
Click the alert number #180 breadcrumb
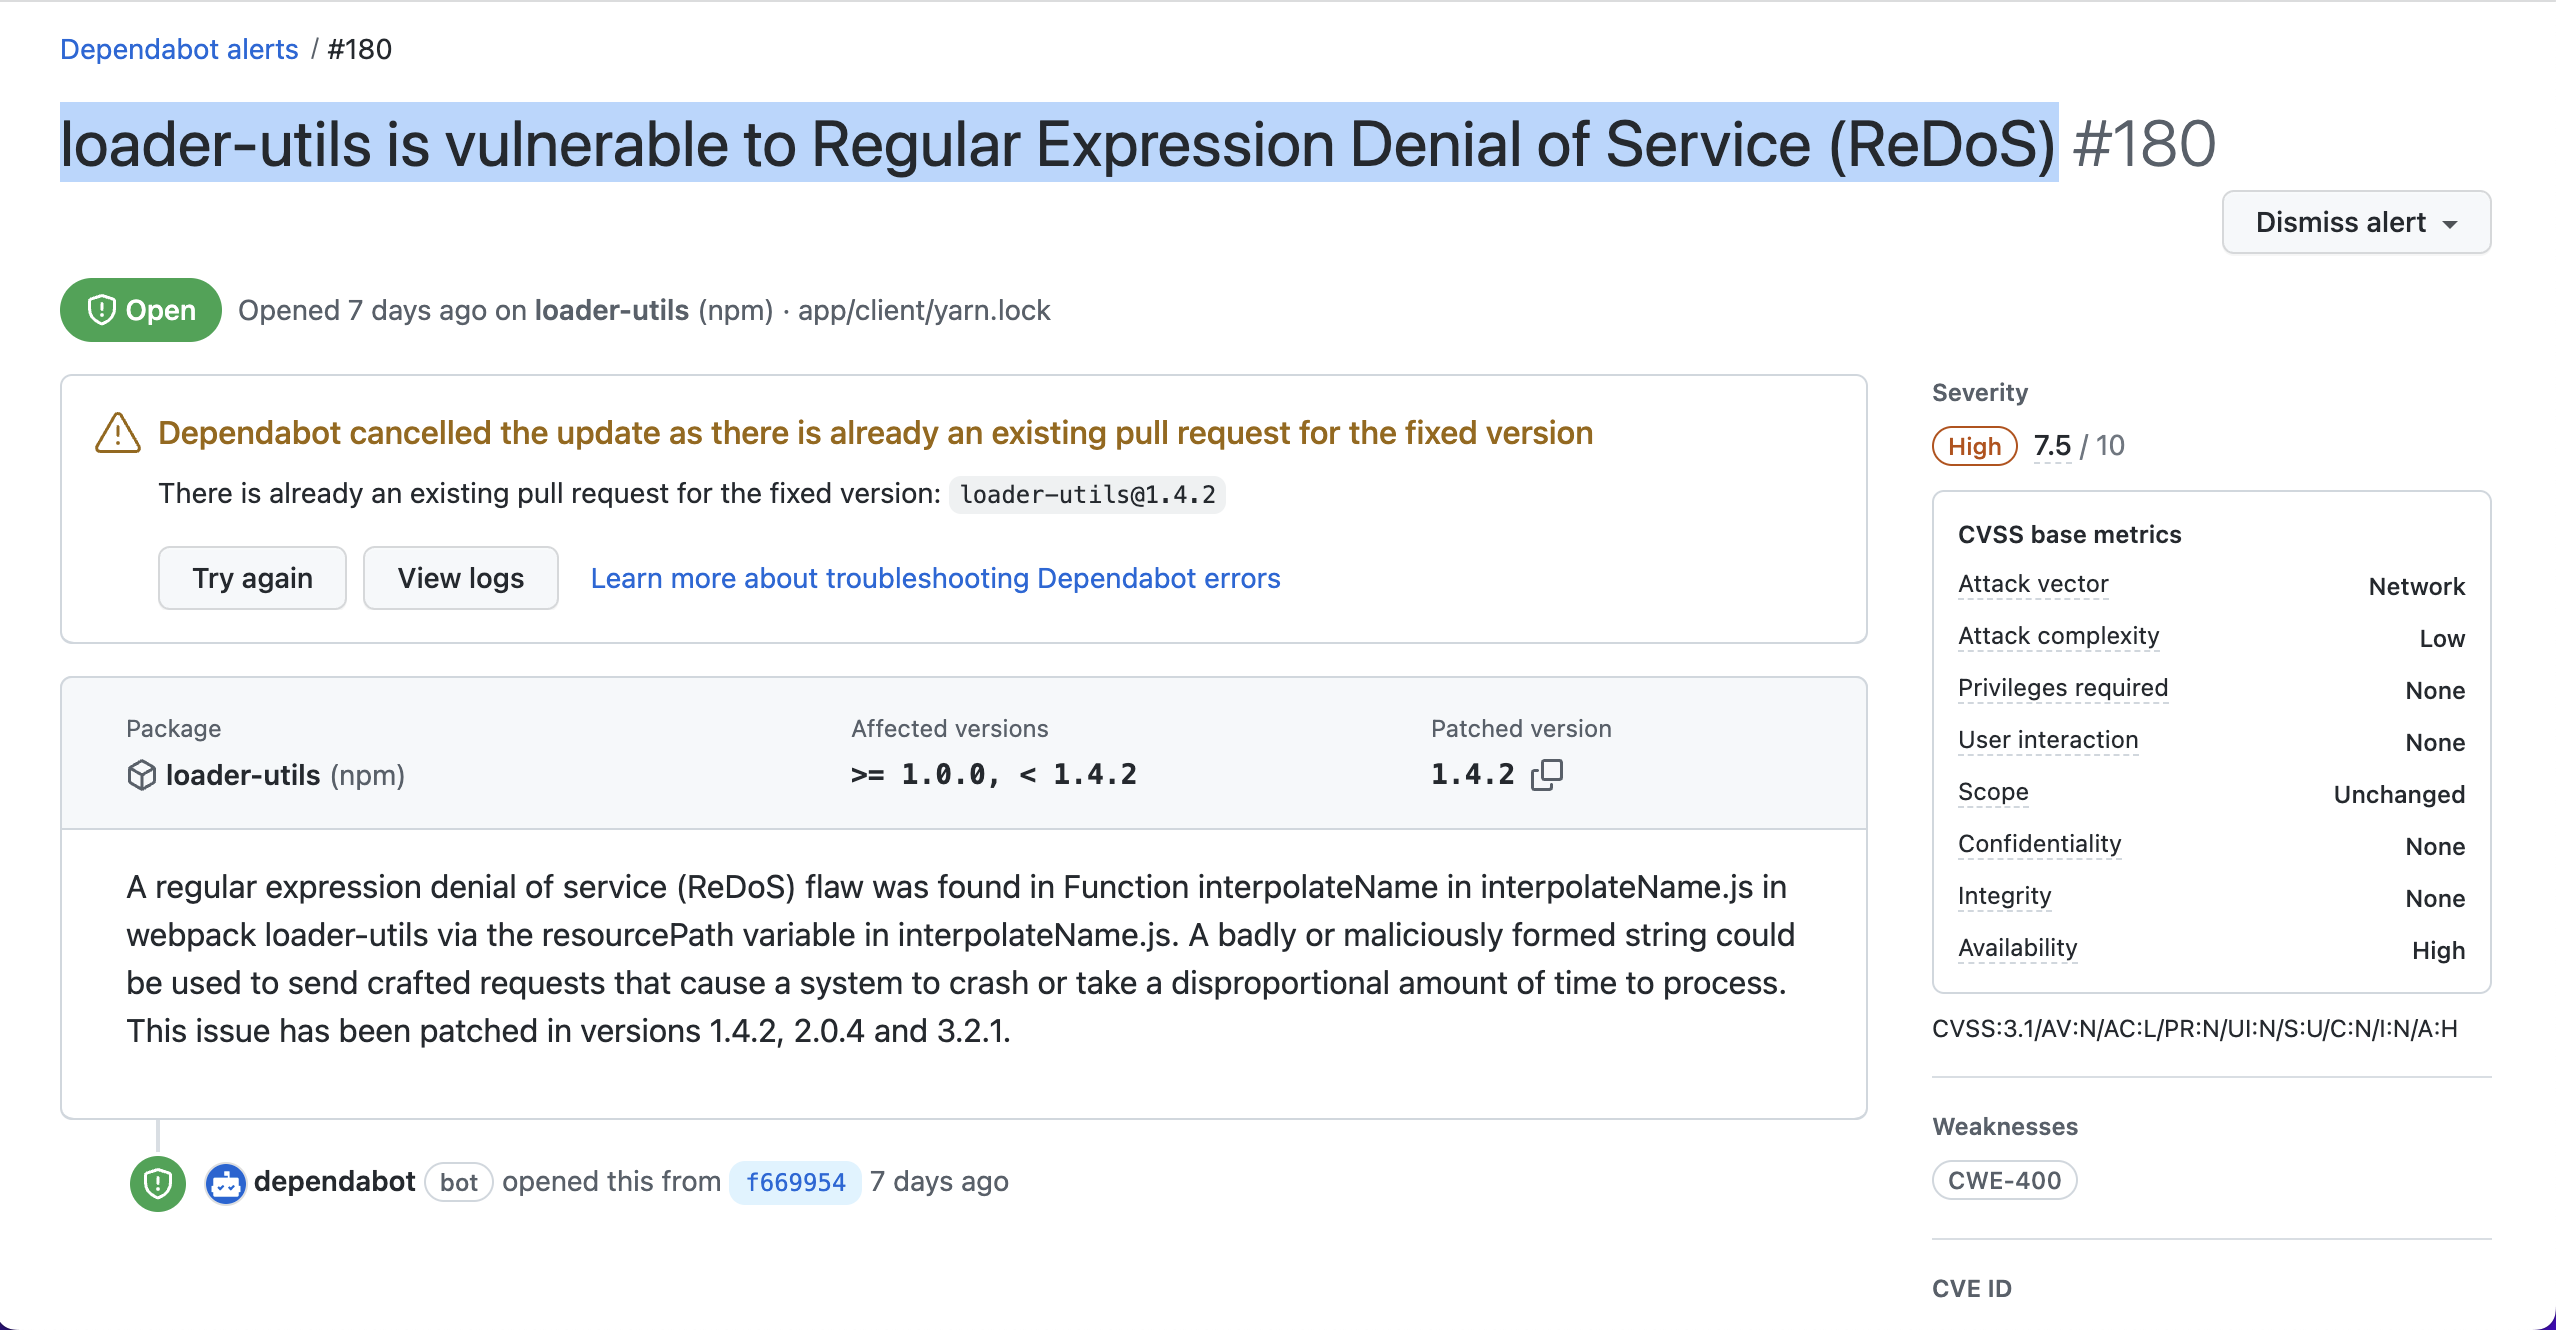click(358, 48)
